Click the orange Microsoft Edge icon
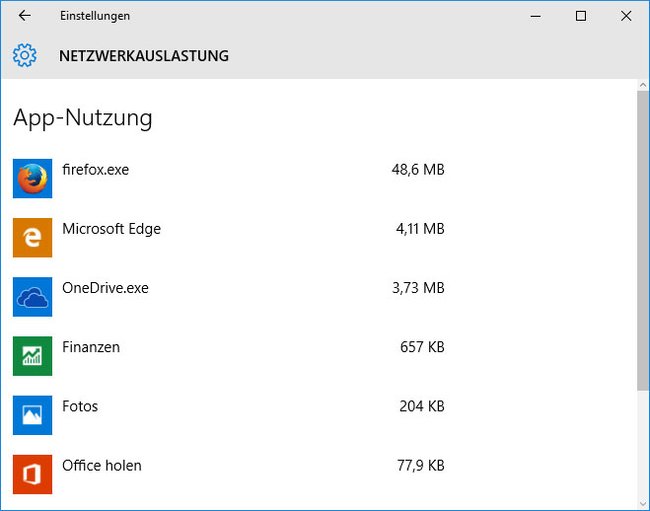This screenshot has width=650, height=511. 32,237
